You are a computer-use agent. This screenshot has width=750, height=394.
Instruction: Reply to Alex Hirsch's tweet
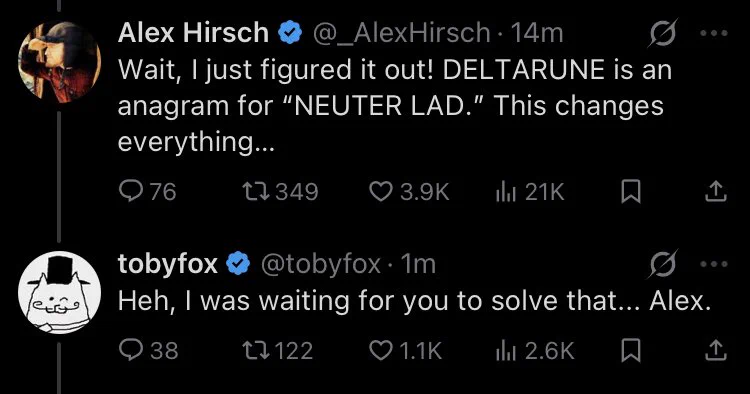click(147, 192)
